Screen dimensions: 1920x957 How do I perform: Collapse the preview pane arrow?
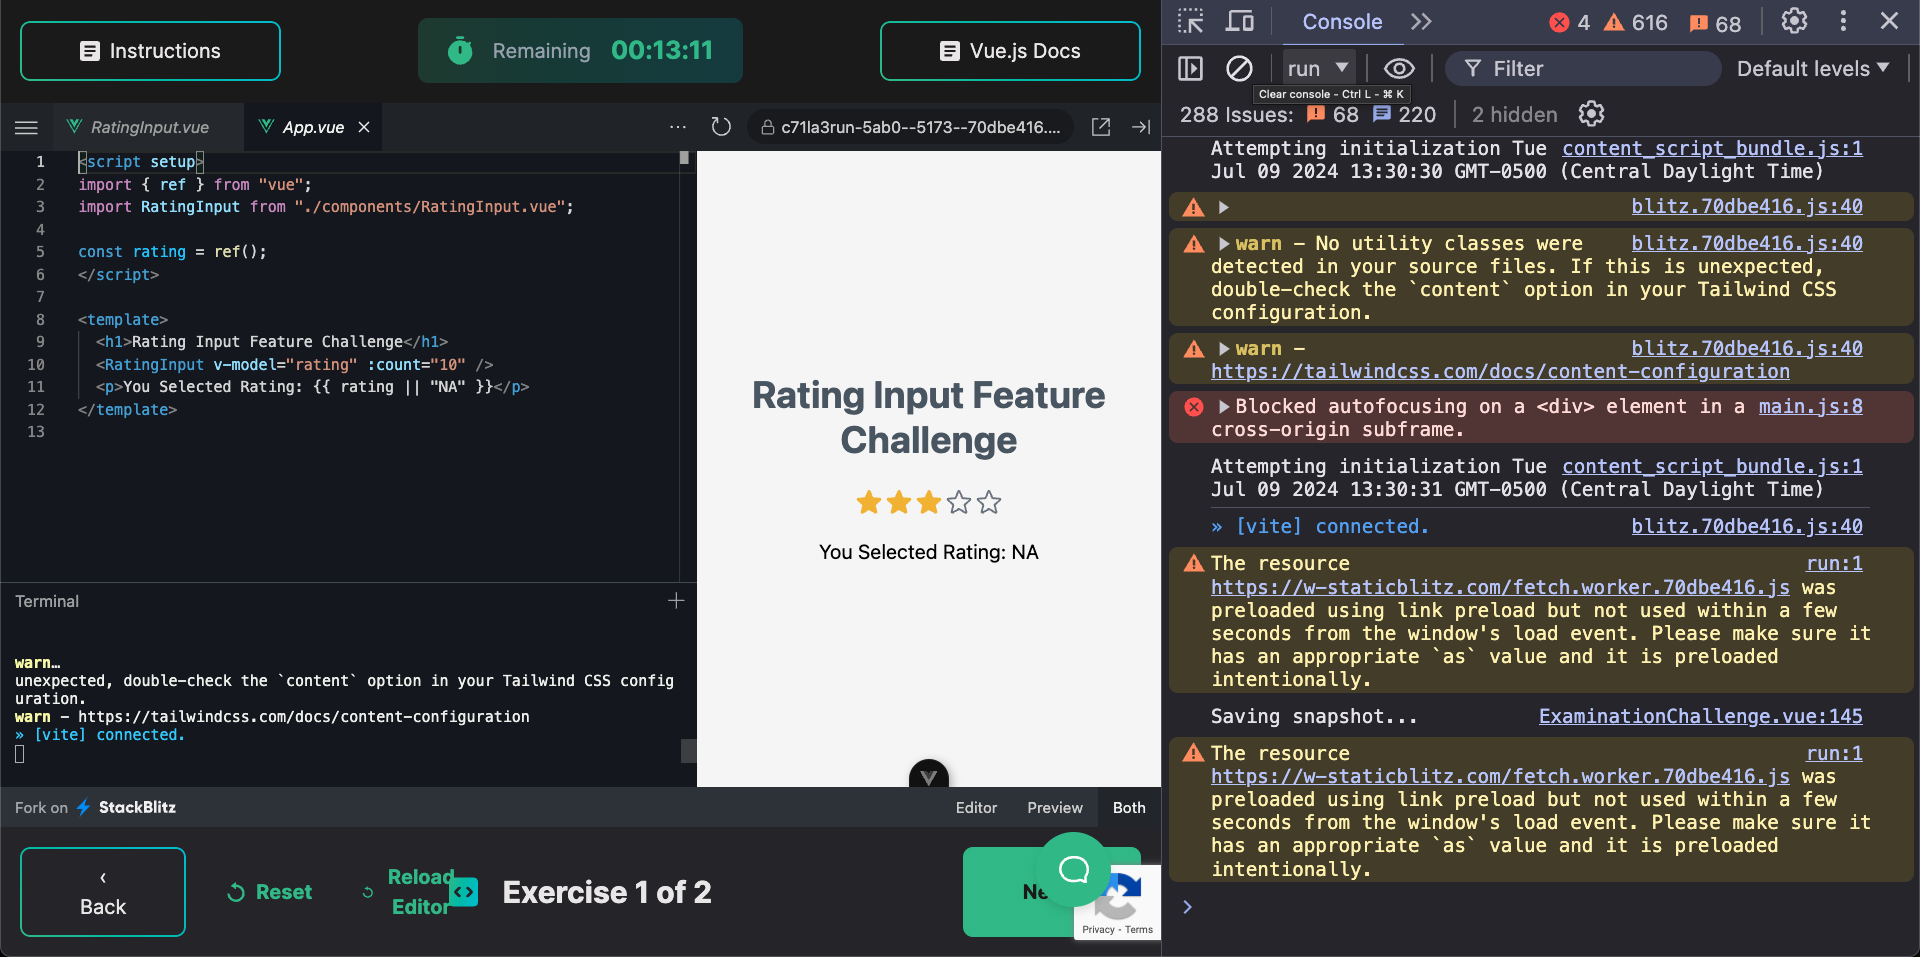pos(1141,127)
